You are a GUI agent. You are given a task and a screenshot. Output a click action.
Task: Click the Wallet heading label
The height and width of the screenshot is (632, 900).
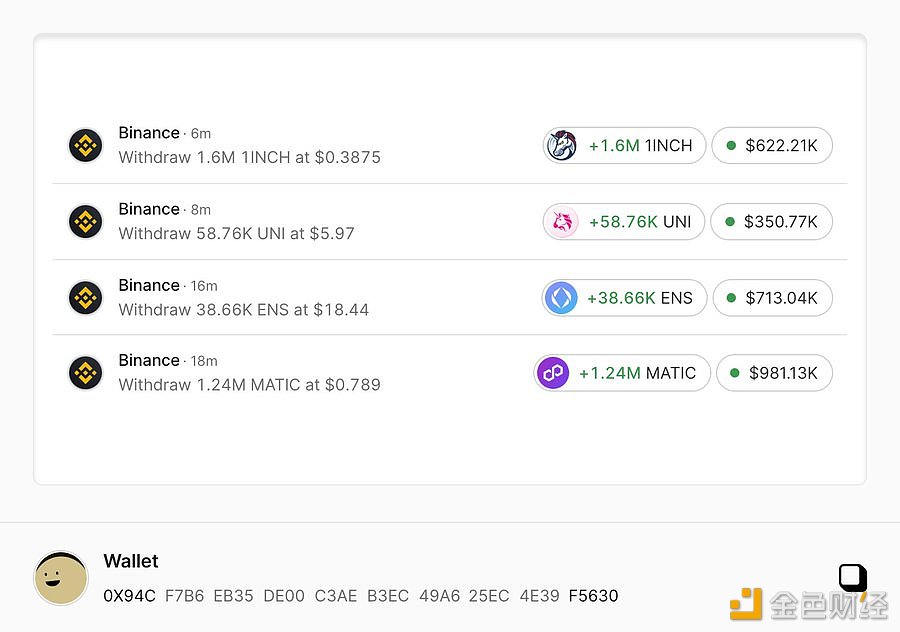tap(131, 561)
